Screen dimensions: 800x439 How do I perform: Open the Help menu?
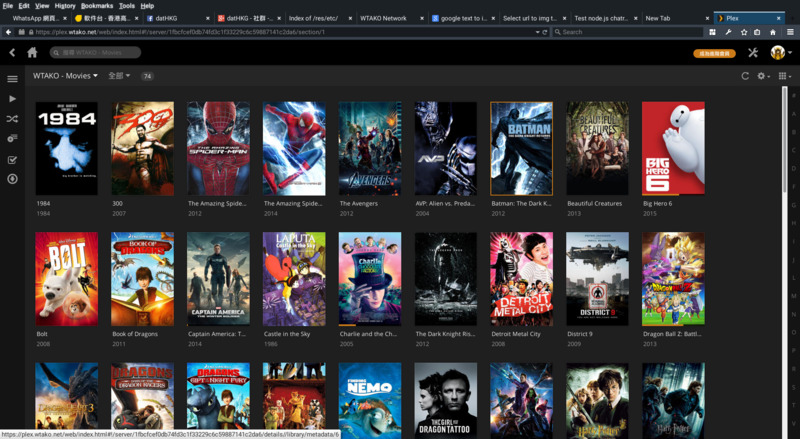click(x=147, y=6)
